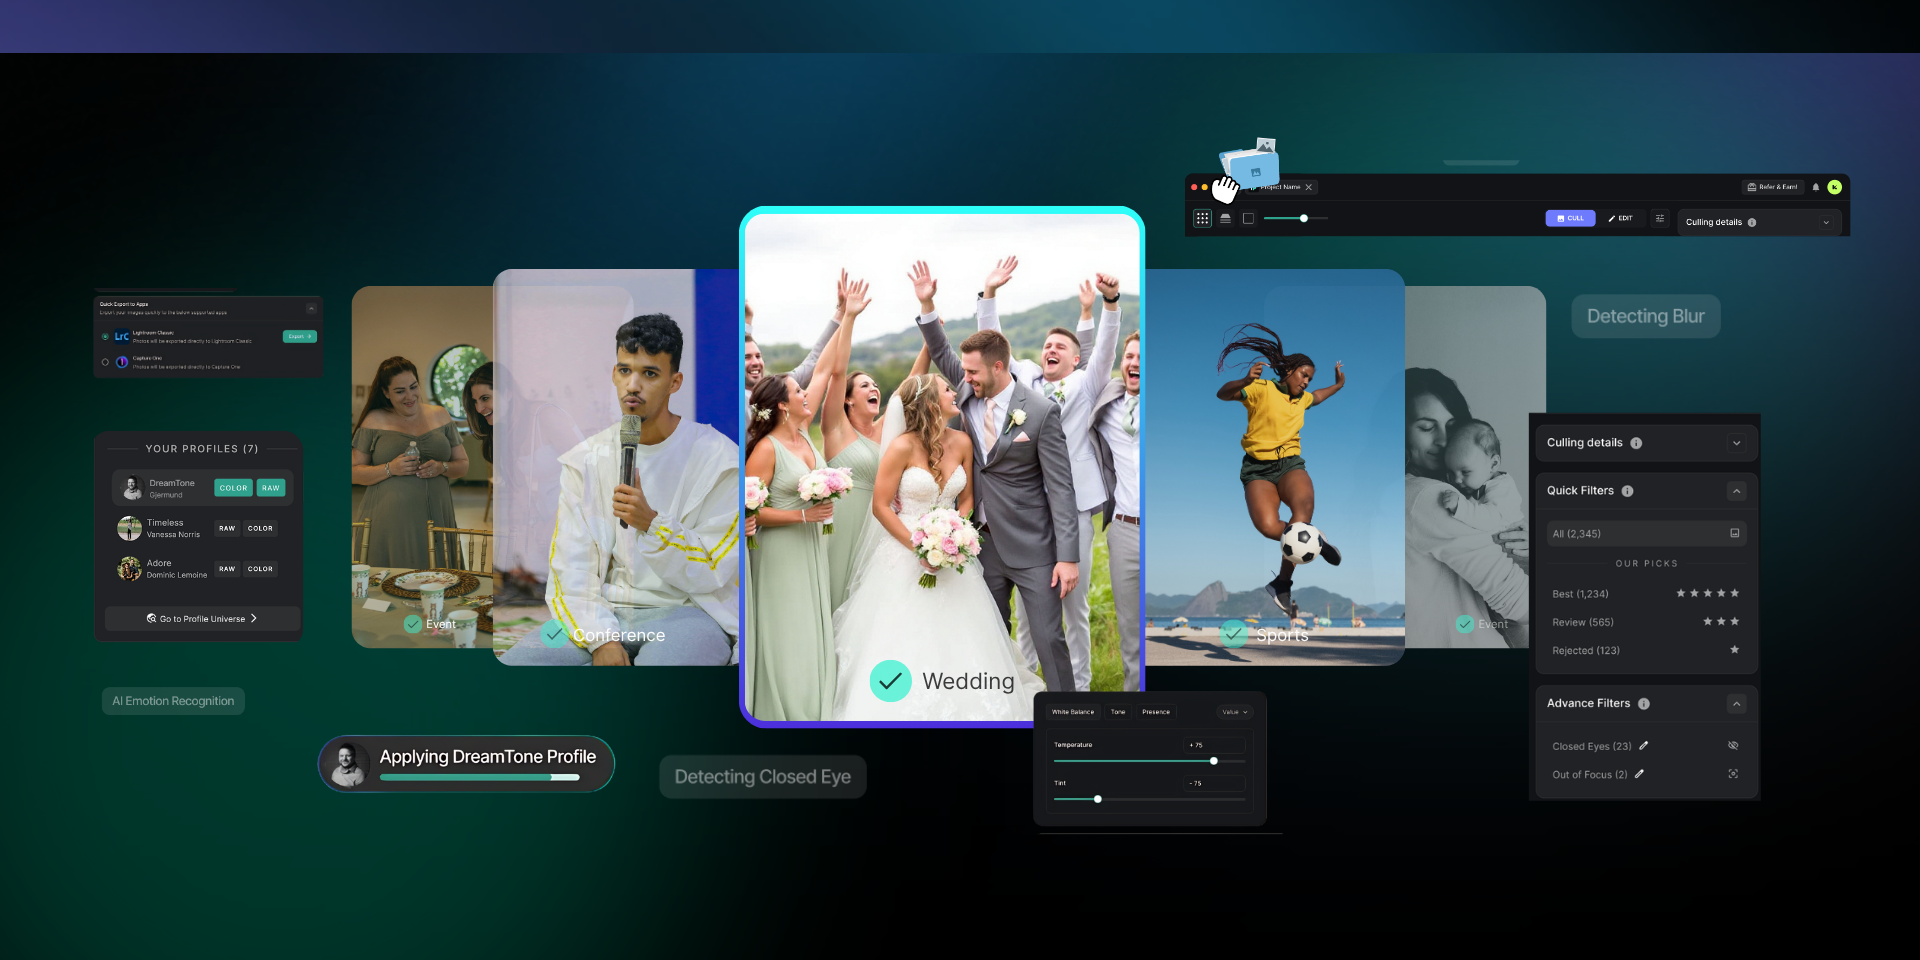Select the Lightroom Classic radio button
The image size is (1920, 960).
pos(105,337)
